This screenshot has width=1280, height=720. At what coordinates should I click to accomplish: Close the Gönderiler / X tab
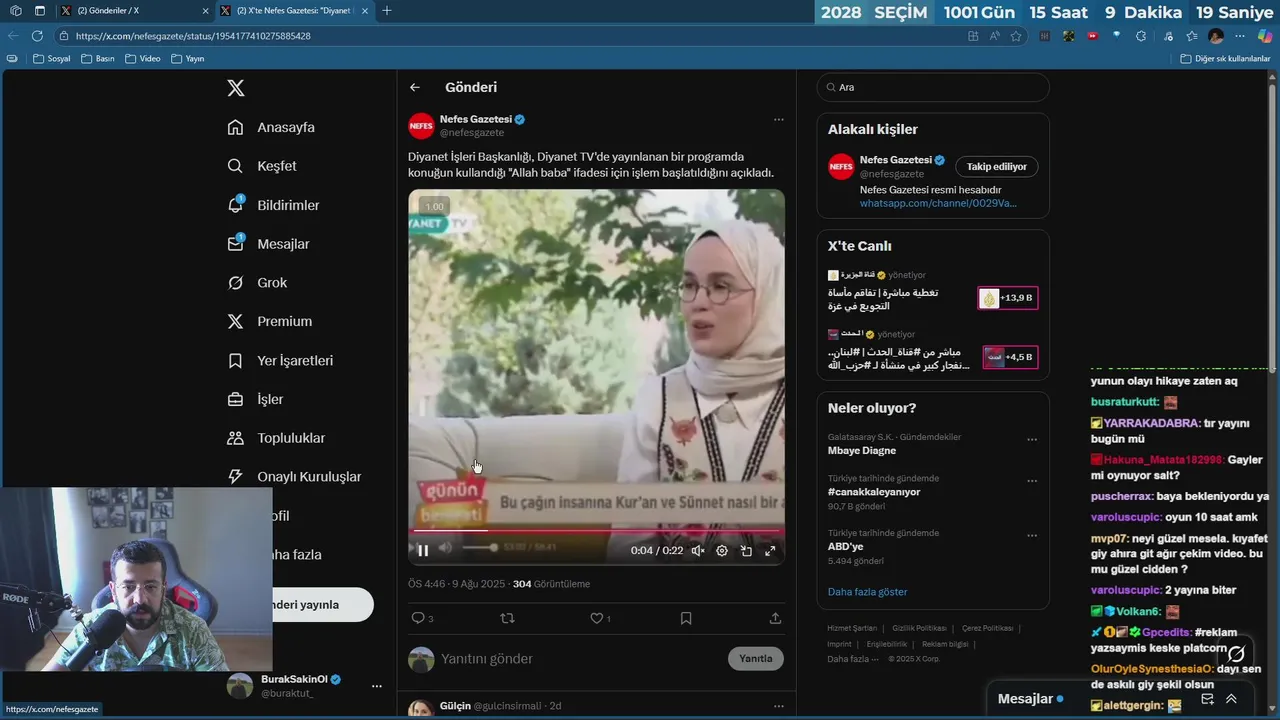coord(206,11)
